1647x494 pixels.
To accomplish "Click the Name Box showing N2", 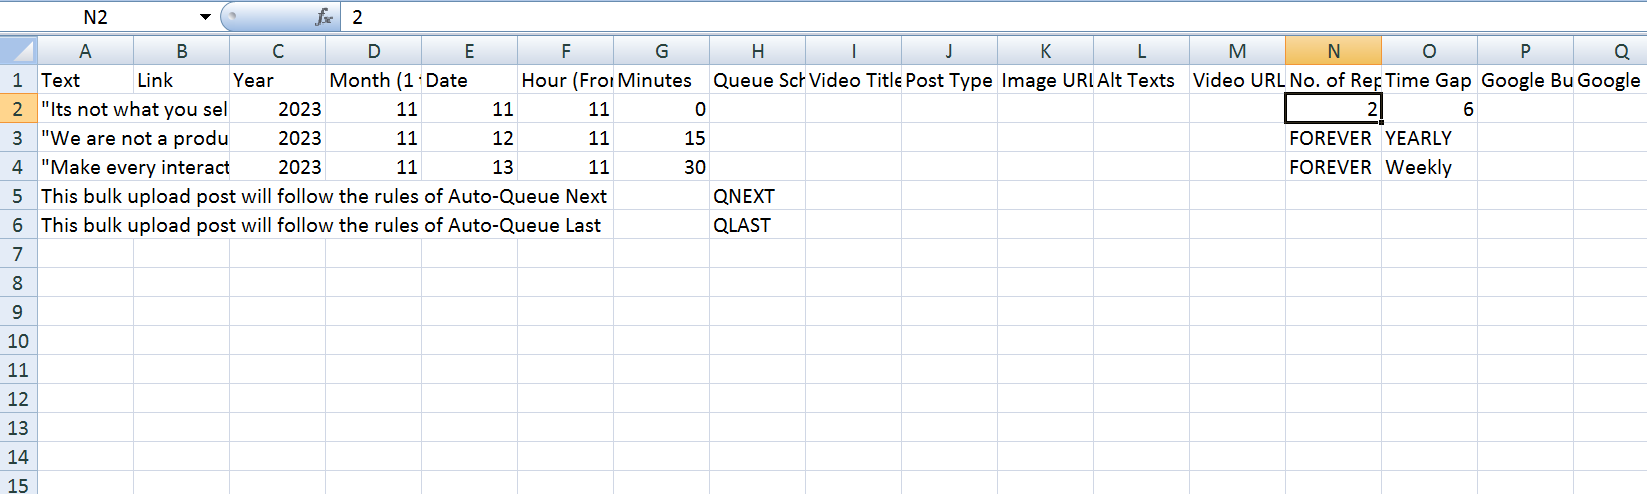I will point(96,17).
